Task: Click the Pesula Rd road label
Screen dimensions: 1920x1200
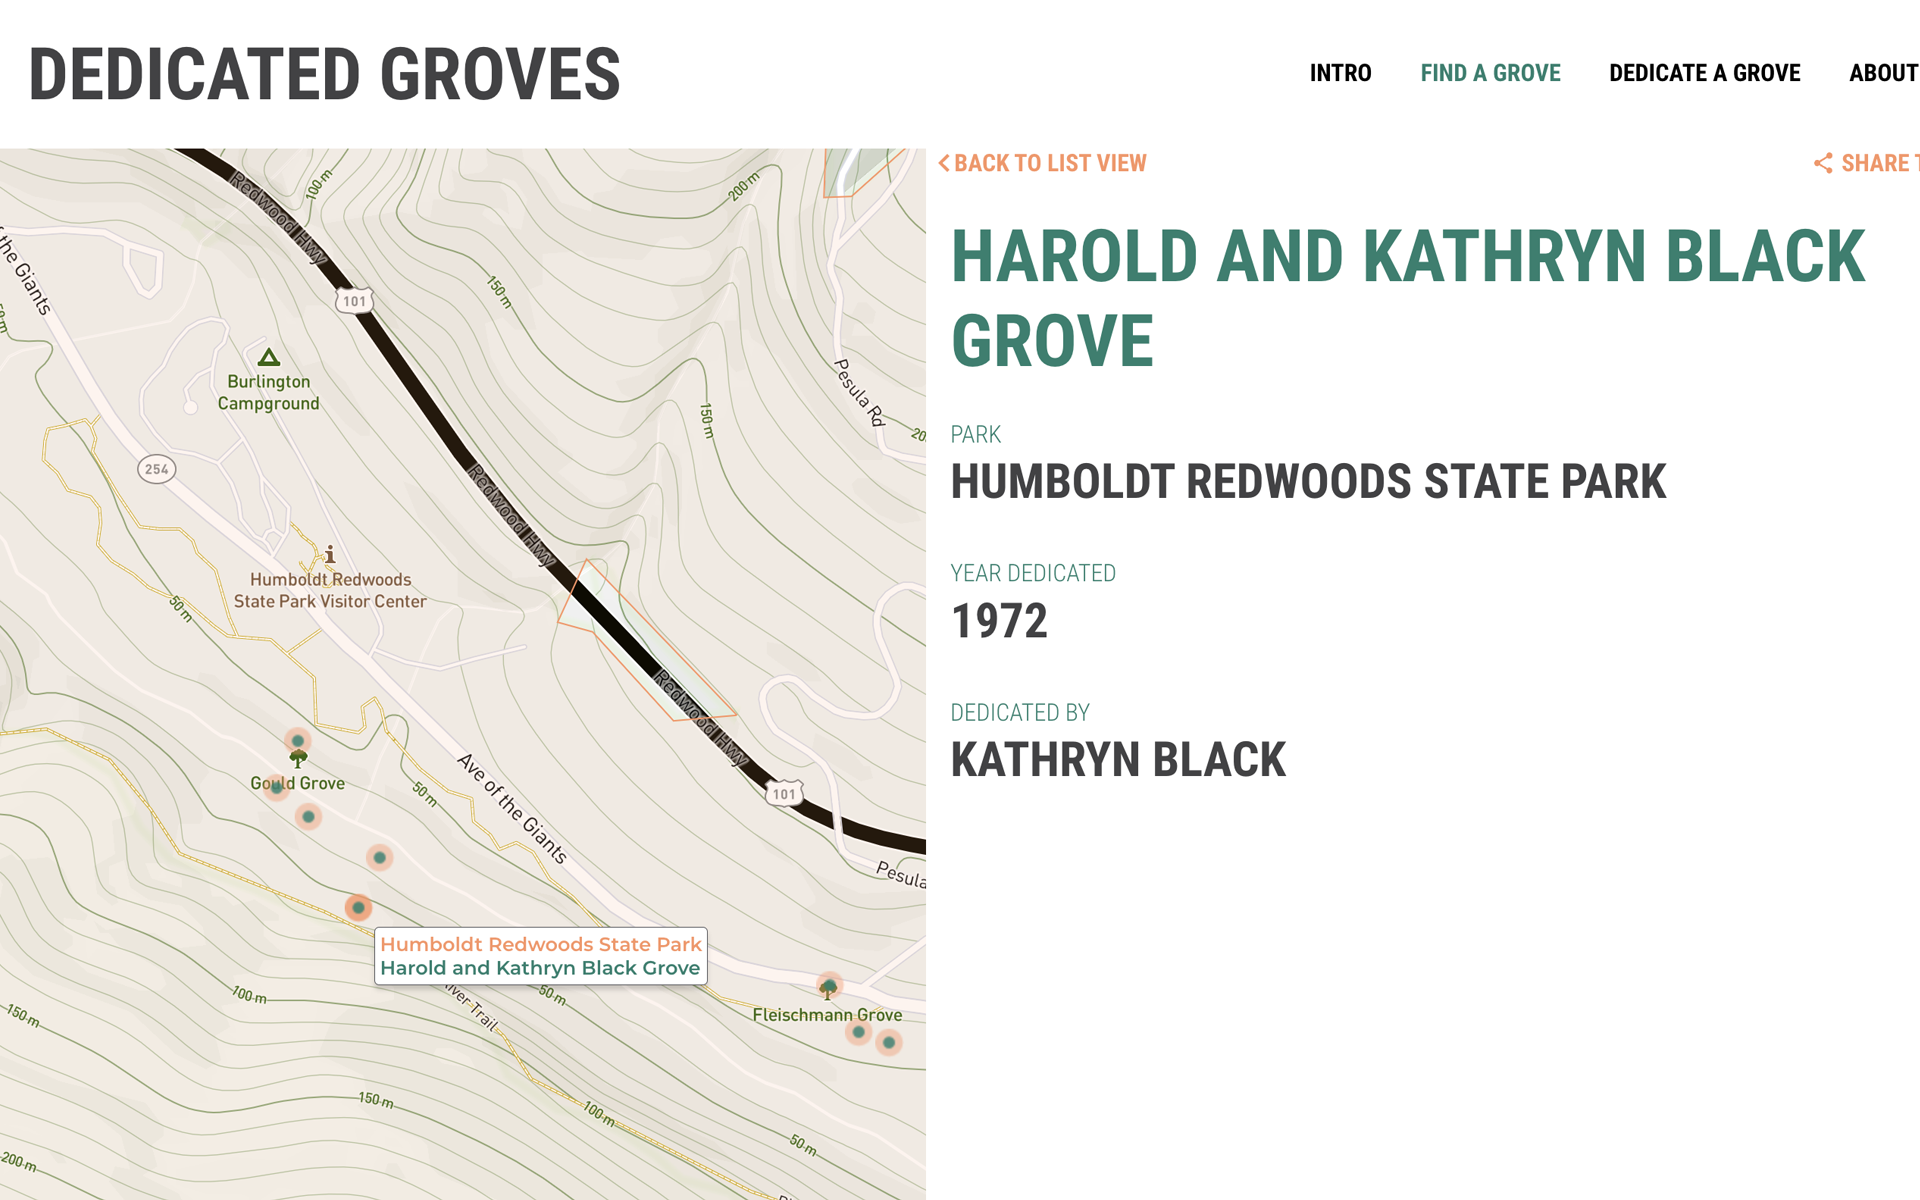Action: point(861,392)
